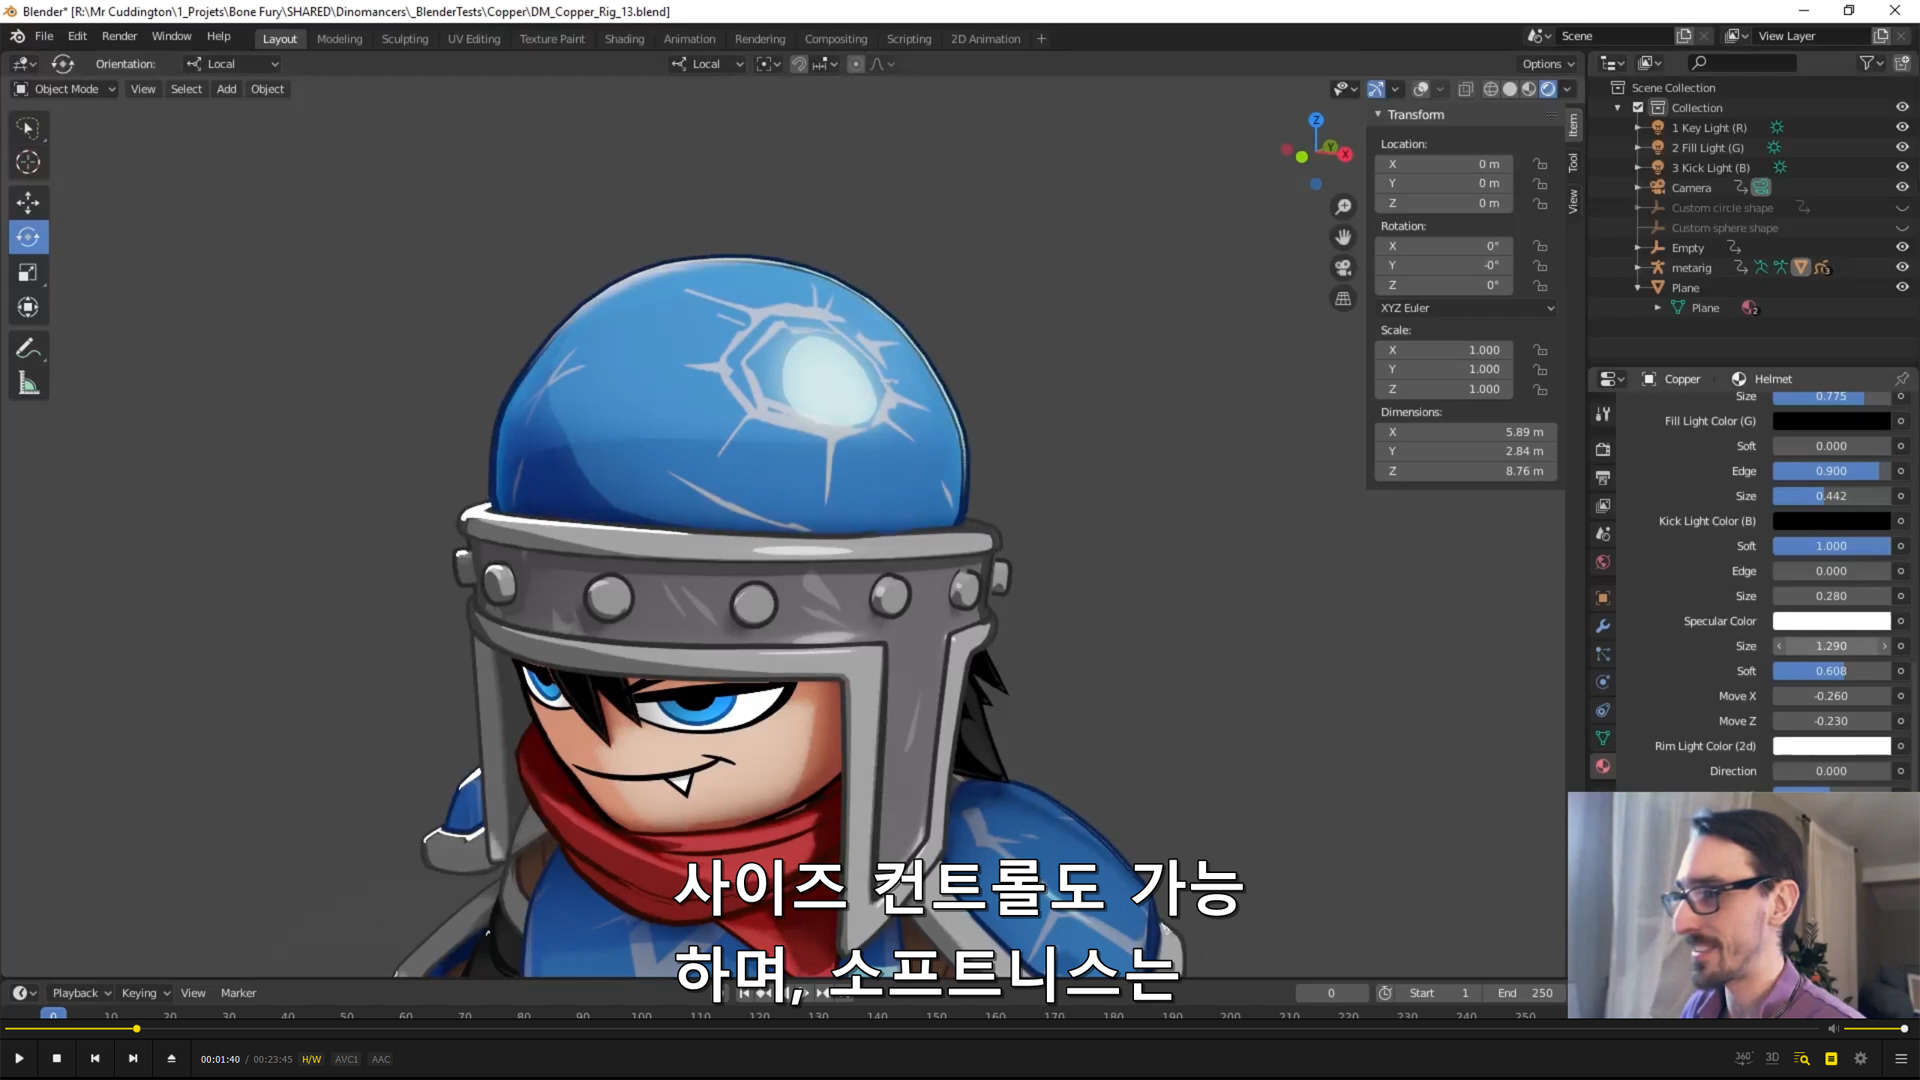Open the Orientation Local dropdown
Image resolution: width=1920 pixels, height=1080 pixels.
(232, 64)
